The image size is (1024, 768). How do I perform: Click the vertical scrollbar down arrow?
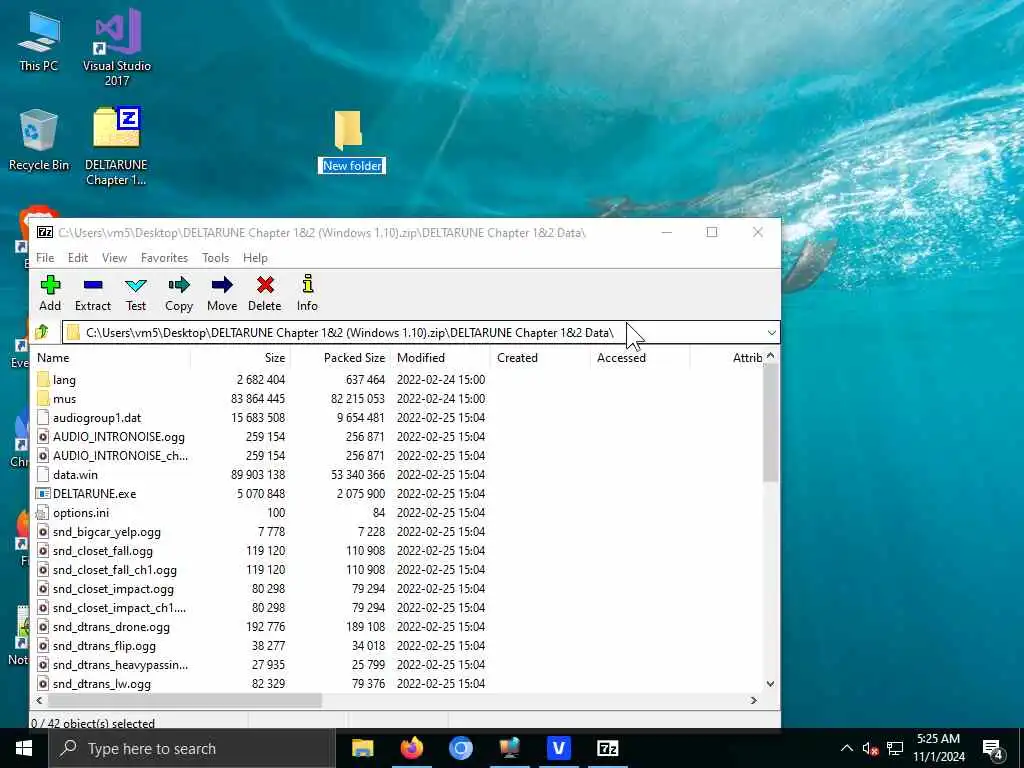click(770, 684)
